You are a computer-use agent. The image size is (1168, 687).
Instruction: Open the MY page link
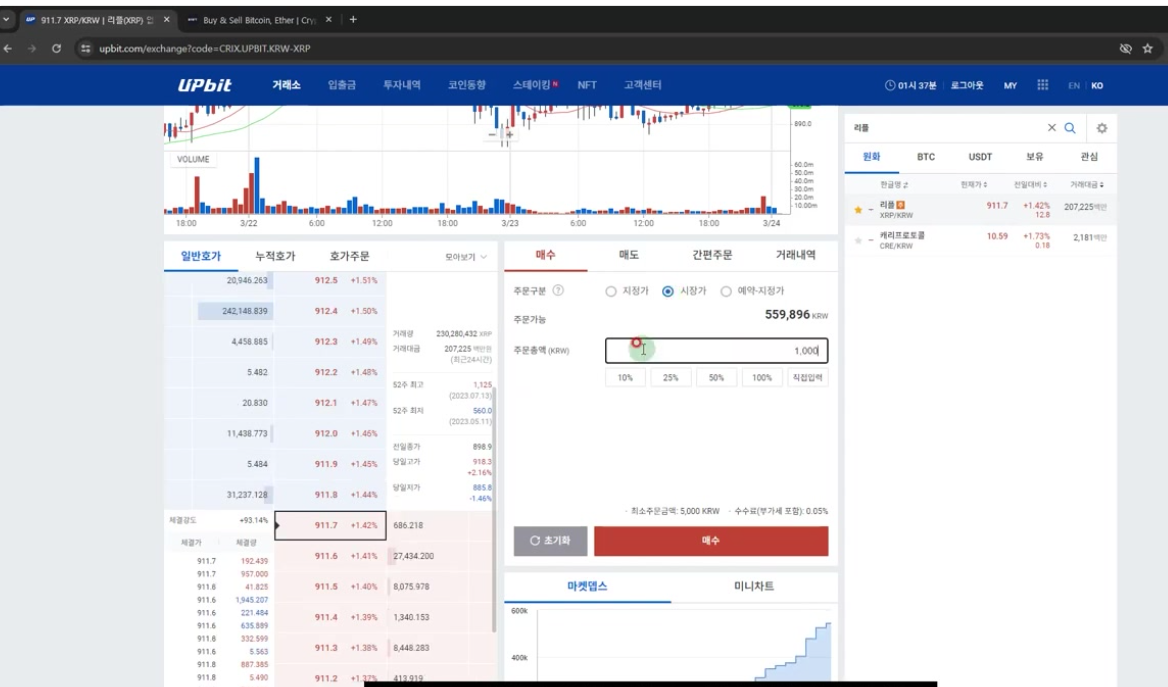(1010, 86)
